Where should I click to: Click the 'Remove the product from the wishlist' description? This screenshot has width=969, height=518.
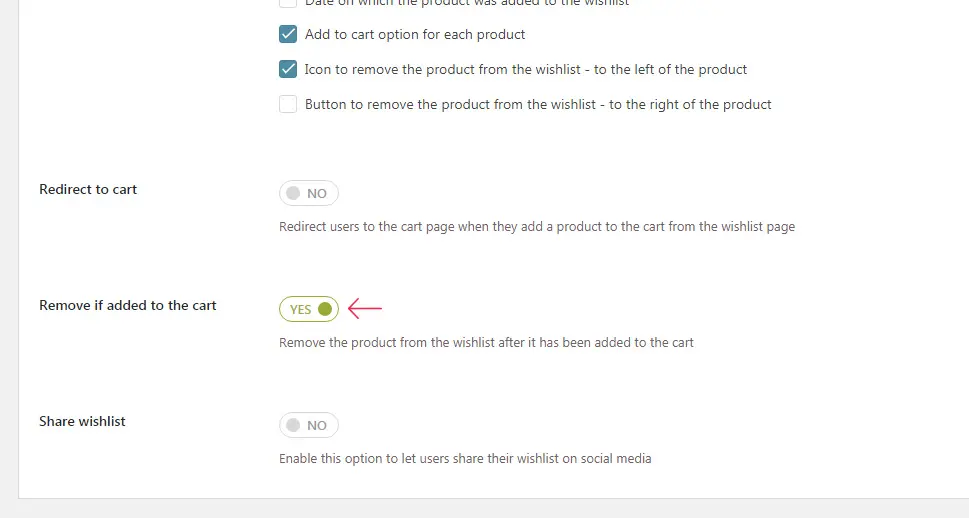tap(486, 342)
